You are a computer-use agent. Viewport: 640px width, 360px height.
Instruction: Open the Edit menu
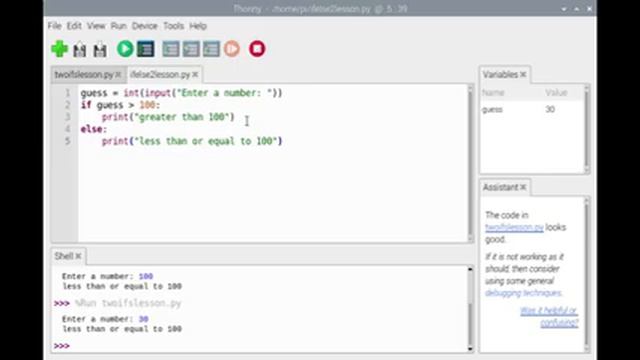[74, 26]
